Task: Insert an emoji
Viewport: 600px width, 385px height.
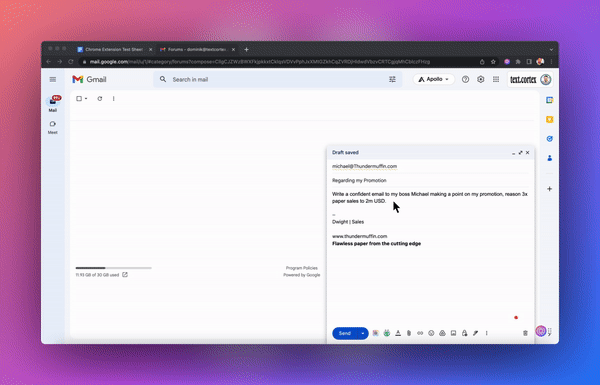Action: point(431,333)
